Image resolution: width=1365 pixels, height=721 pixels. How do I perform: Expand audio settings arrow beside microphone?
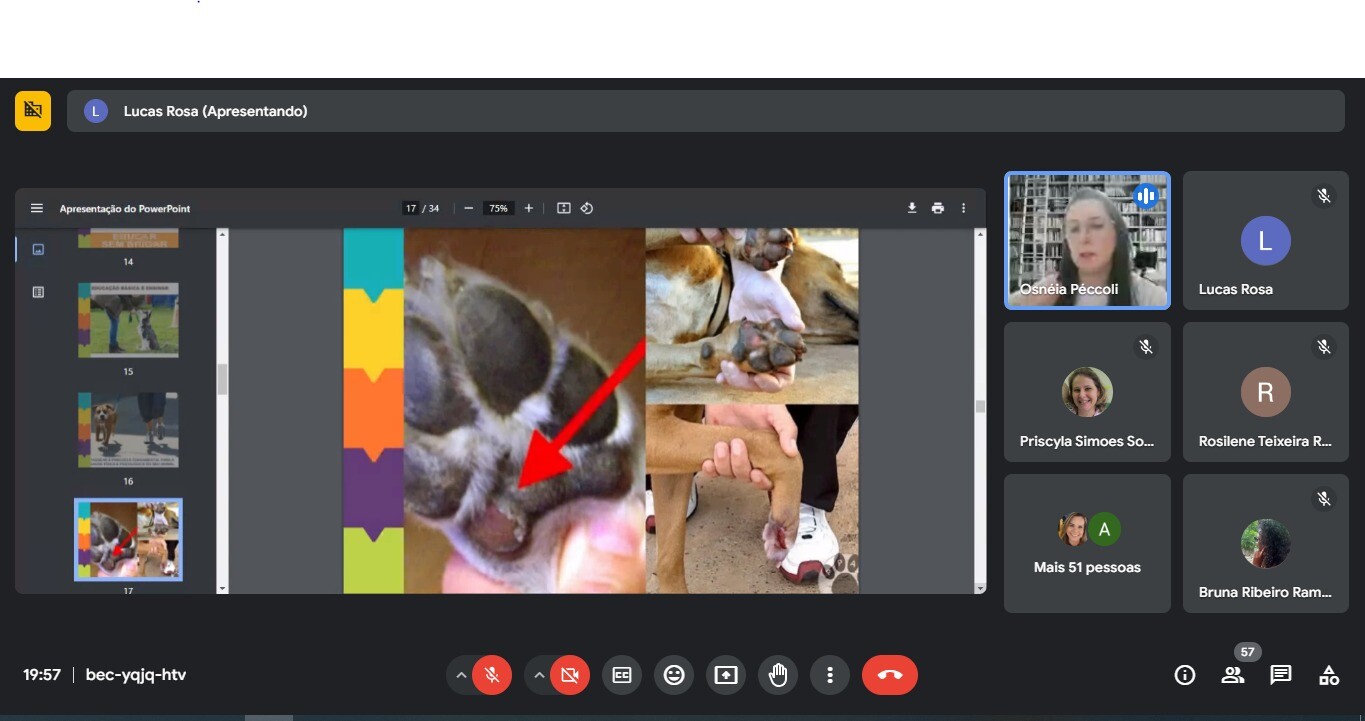[x=461, y=675]
